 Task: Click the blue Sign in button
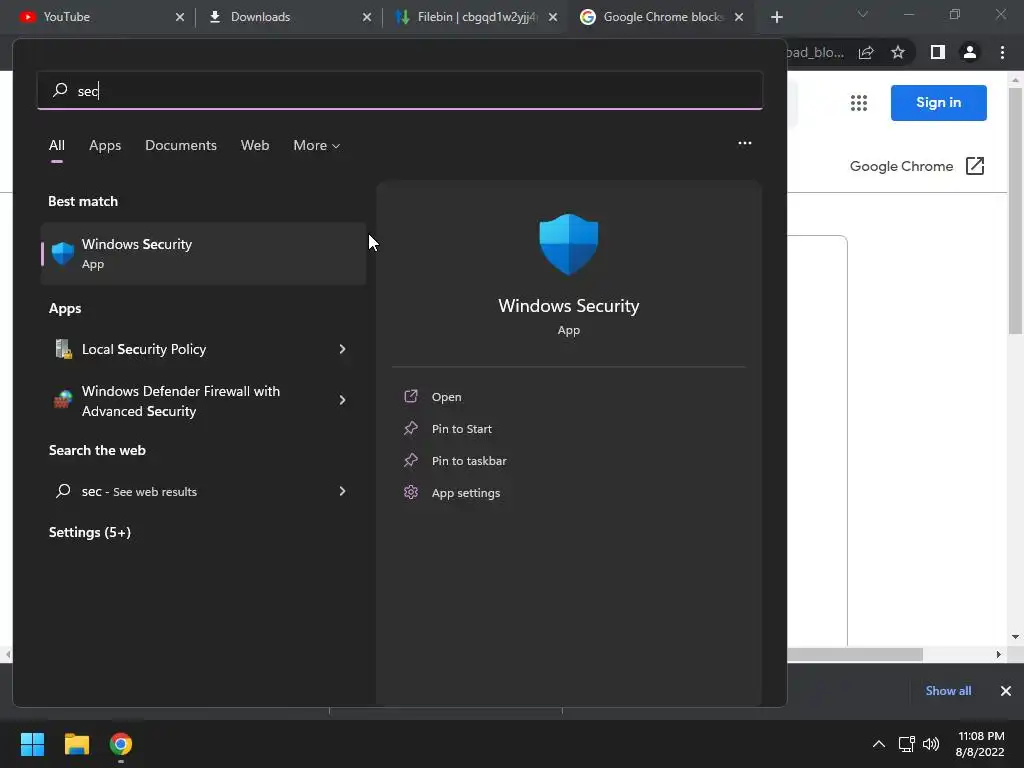pos(938,103)
